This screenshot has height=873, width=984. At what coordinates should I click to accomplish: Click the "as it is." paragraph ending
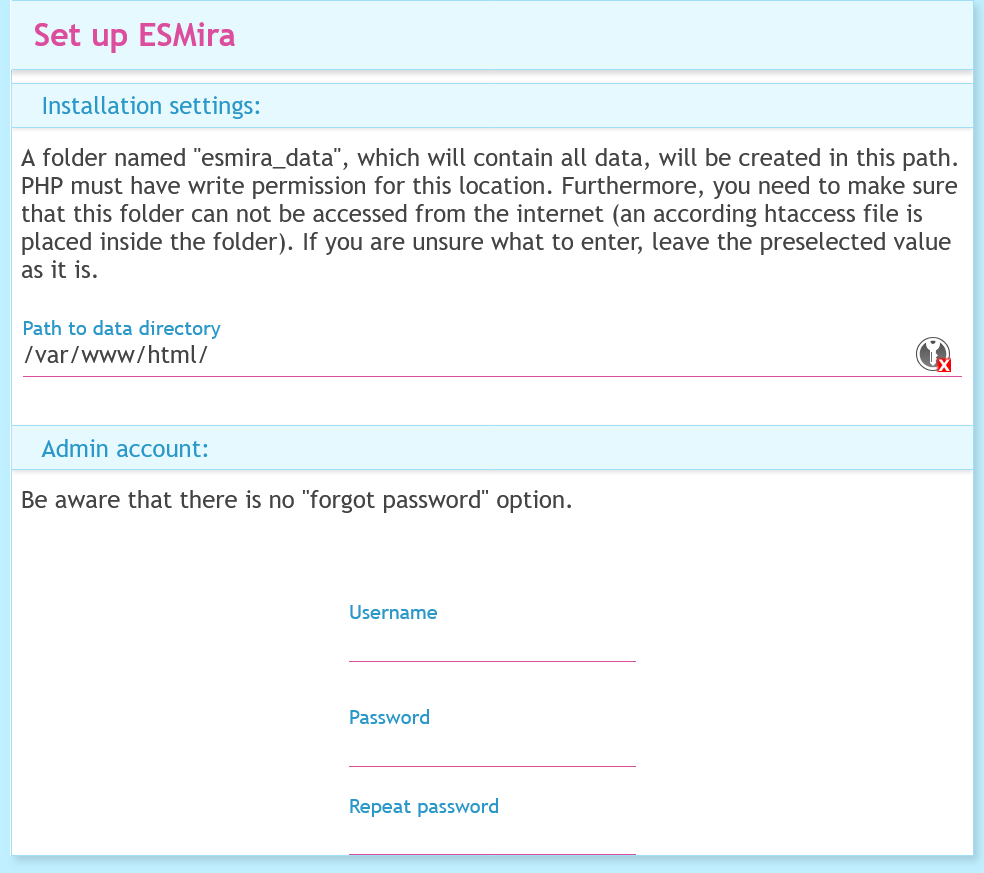(59, 271)
